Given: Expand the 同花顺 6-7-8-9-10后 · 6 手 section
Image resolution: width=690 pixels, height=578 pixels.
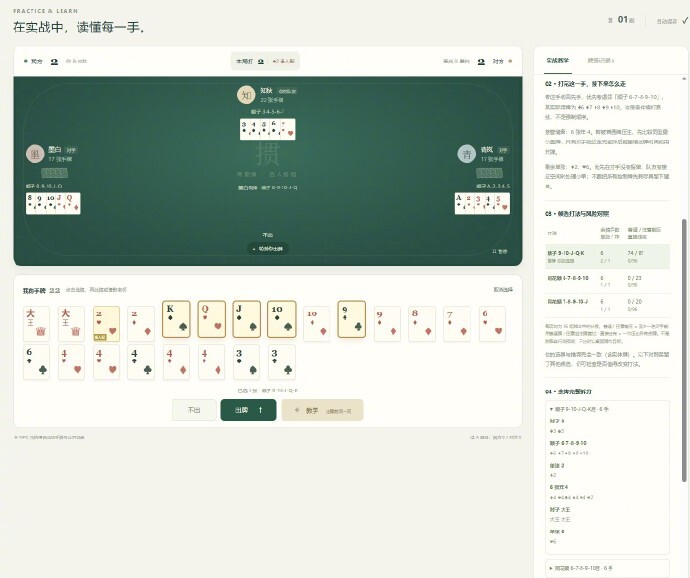Looking at the screenshot, I should coord(581,568).
